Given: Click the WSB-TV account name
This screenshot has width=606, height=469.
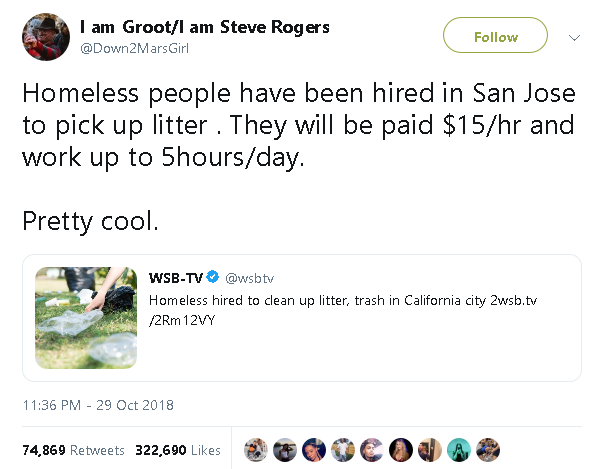Looking at the screenshot, I should pos(176,276).
